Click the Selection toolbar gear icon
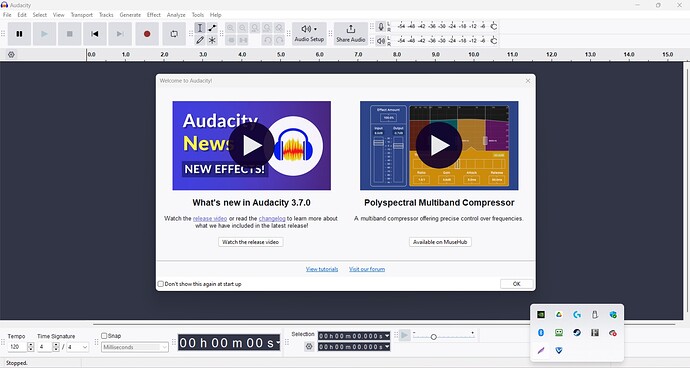 click(x=309, y=347)
